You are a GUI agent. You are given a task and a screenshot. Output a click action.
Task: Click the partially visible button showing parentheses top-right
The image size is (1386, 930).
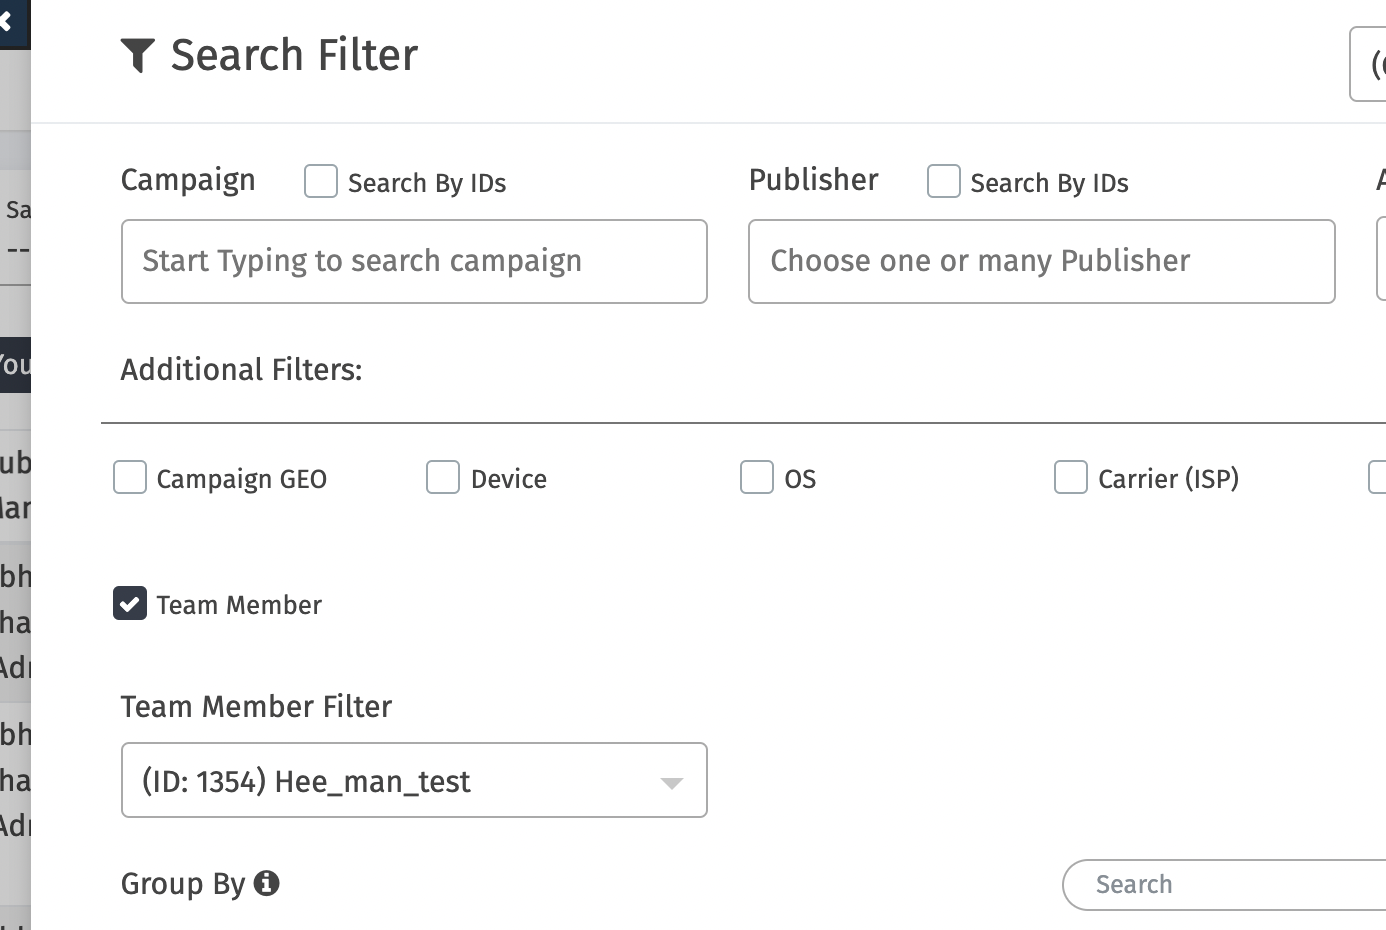click(1376, 65)
